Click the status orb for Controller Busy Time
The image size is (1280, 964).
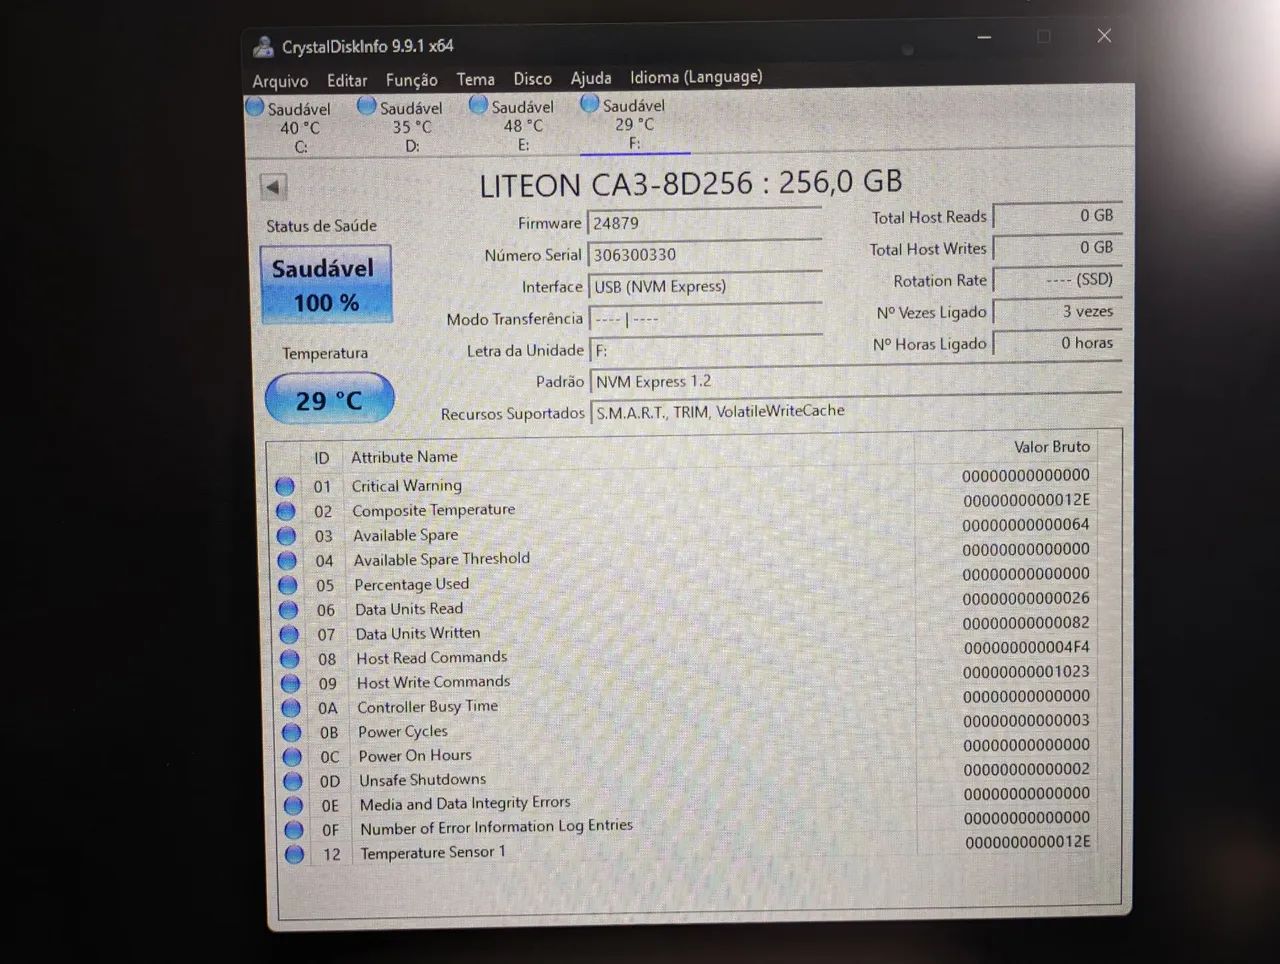coord(291,708)
